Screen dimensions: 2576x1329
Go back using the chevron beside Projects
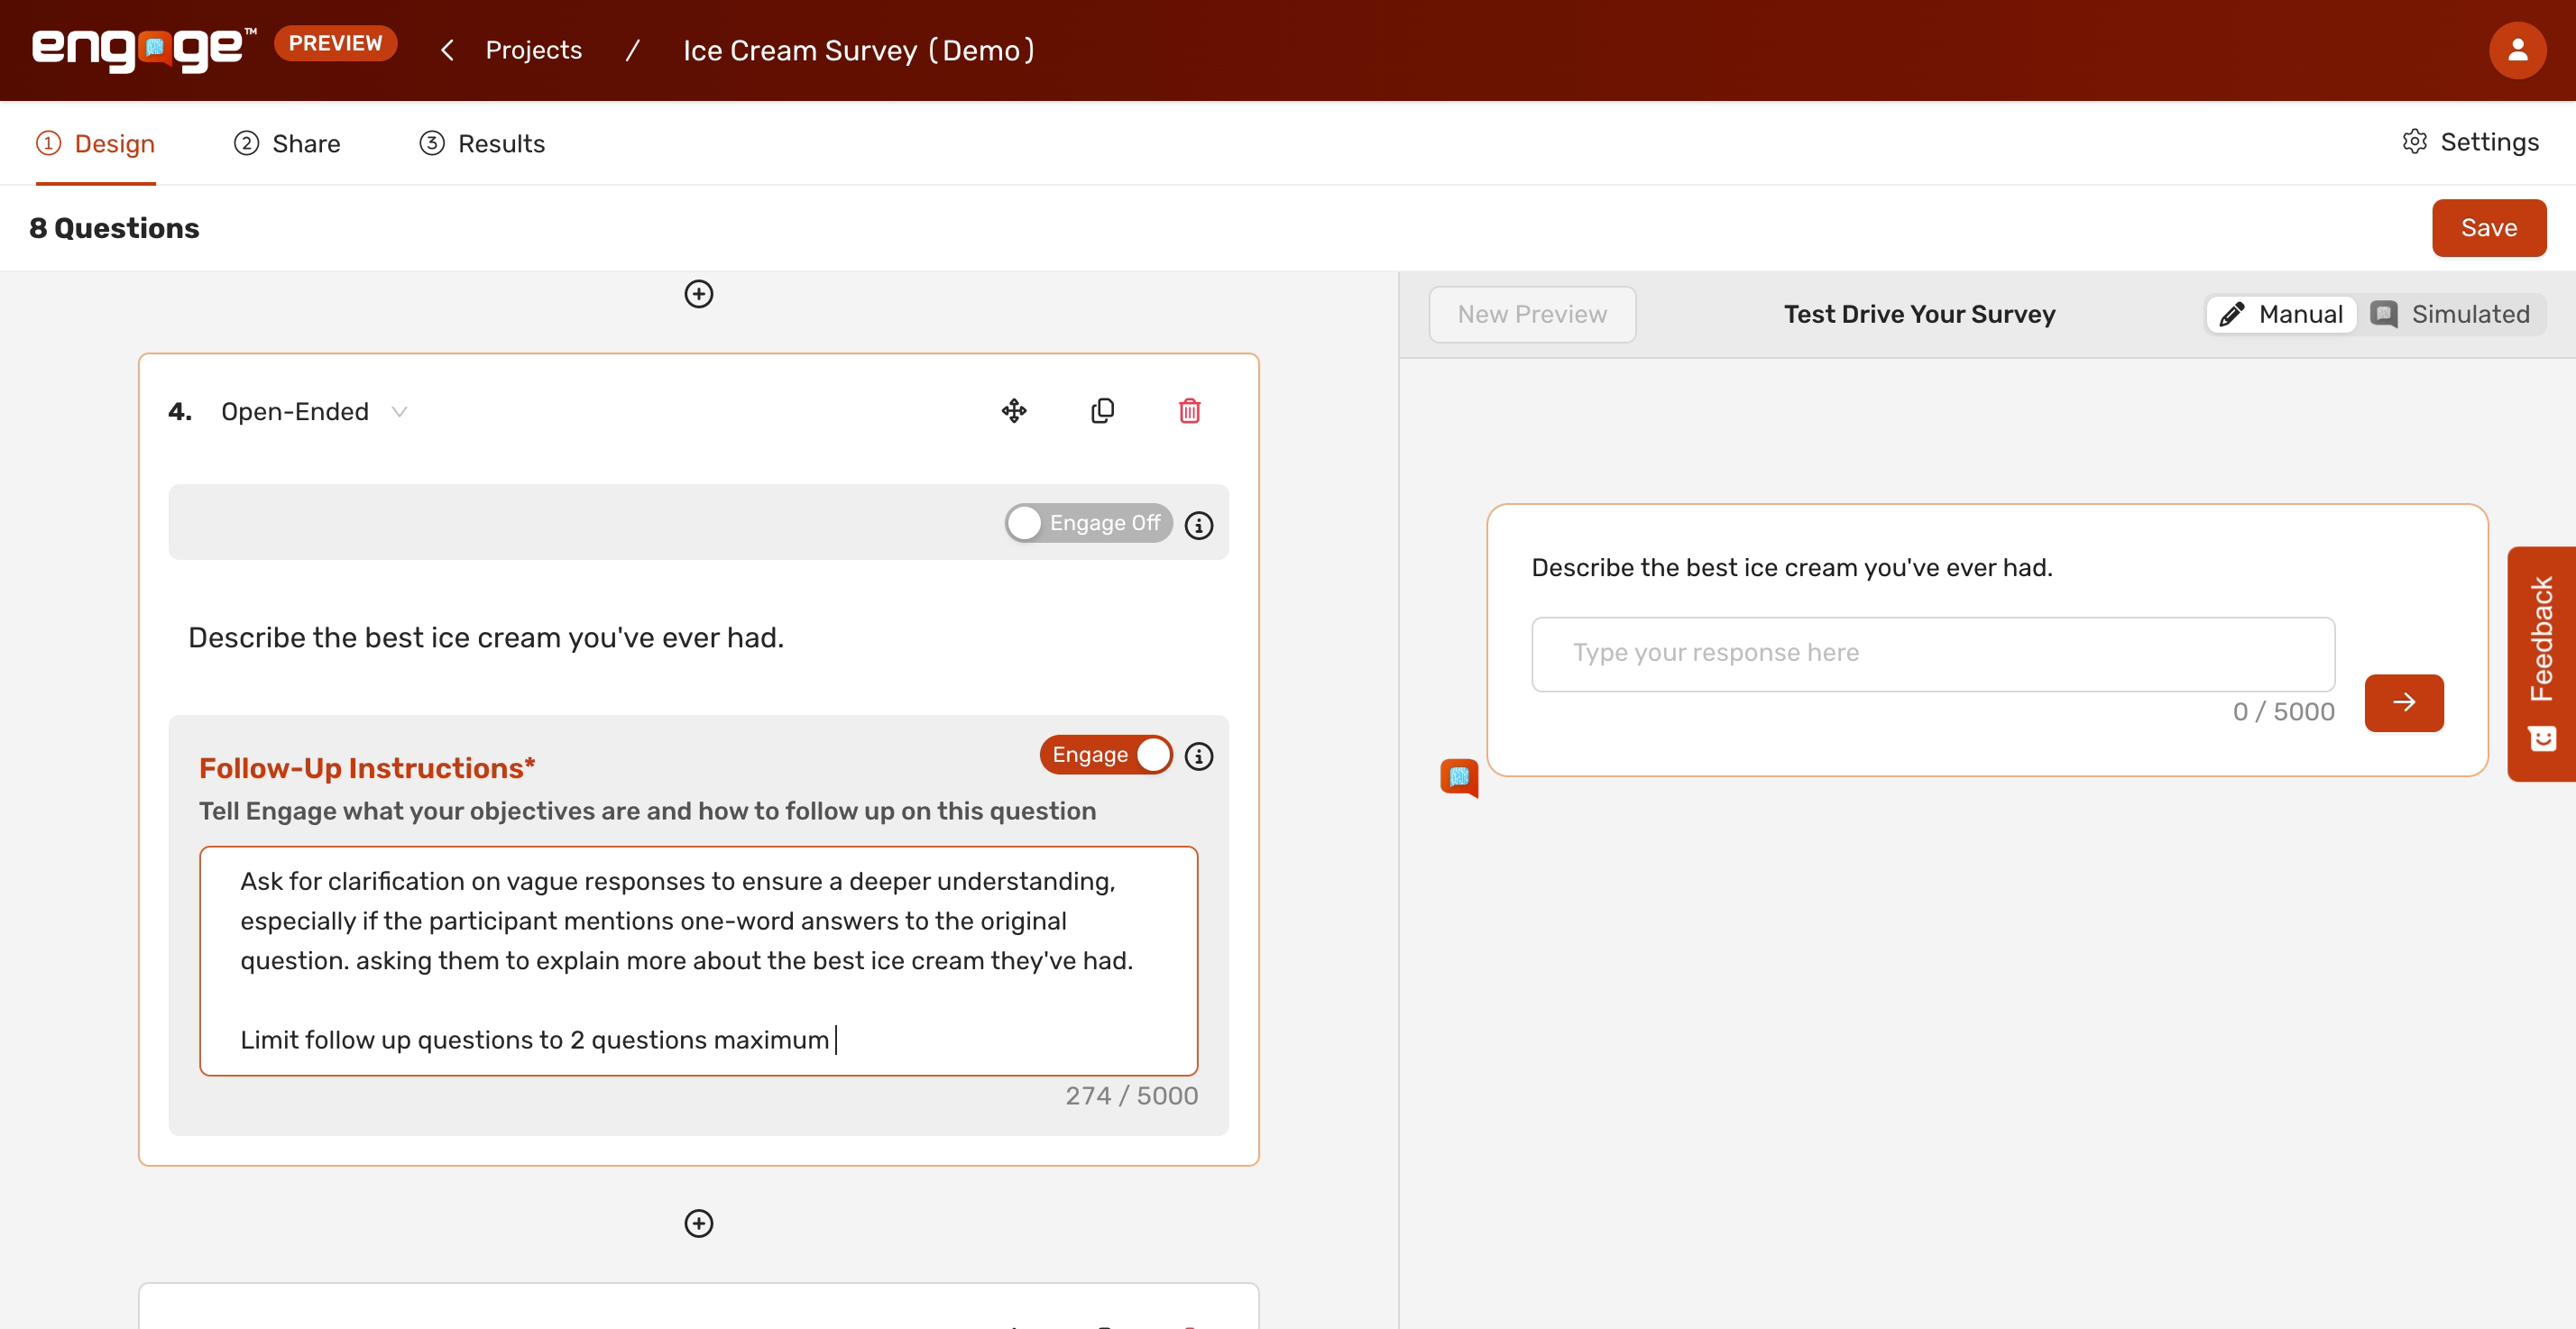tap(447, 50)
